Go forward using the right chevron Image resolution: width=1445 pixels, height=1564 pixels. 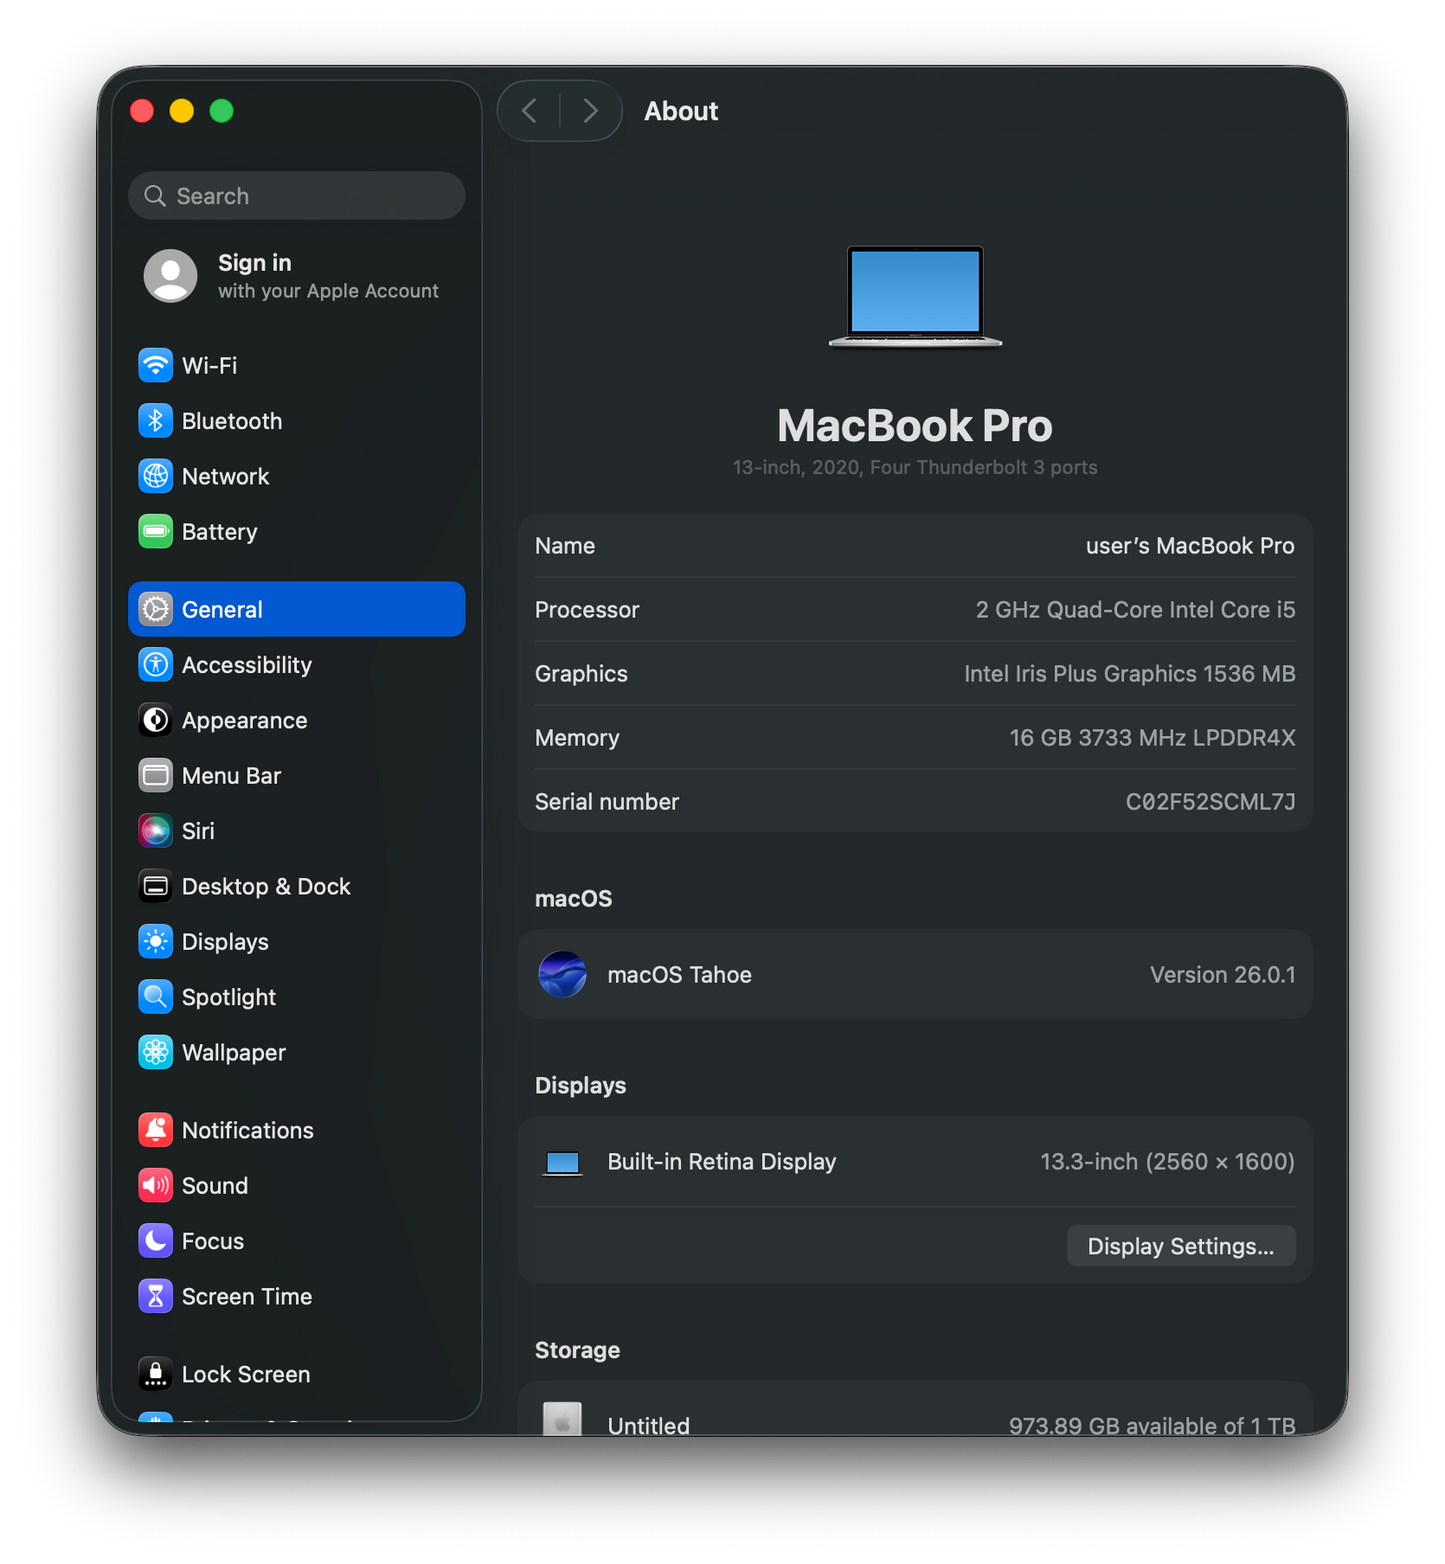pyautogui.click(x=590, y=111)
